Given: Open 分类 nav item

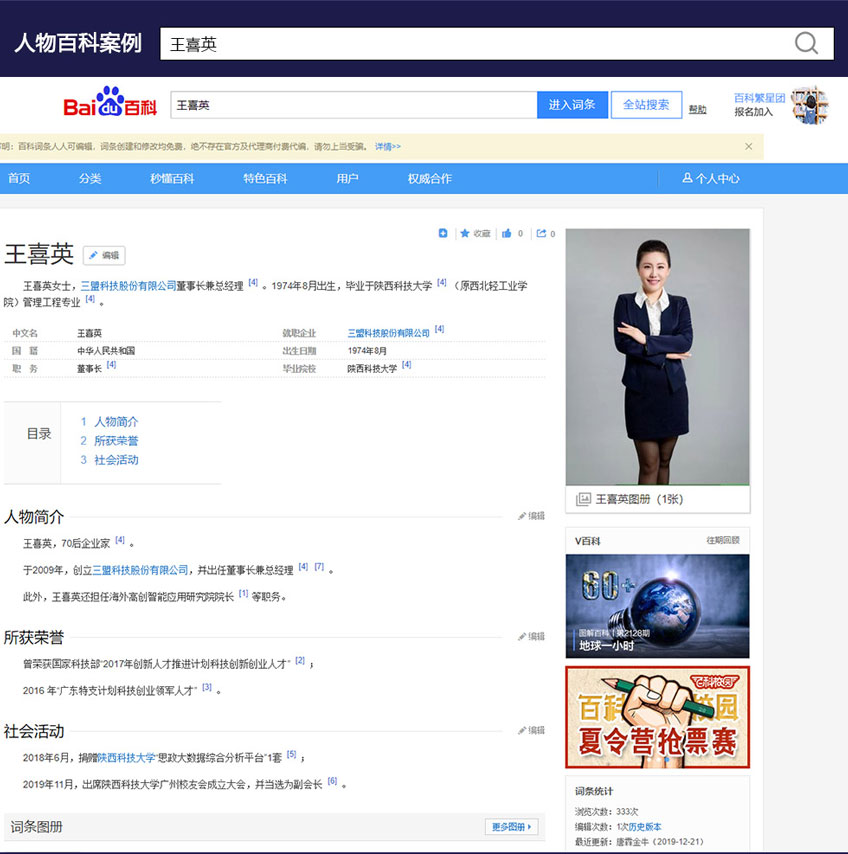Looking at the screenshot, I should 90,178.
